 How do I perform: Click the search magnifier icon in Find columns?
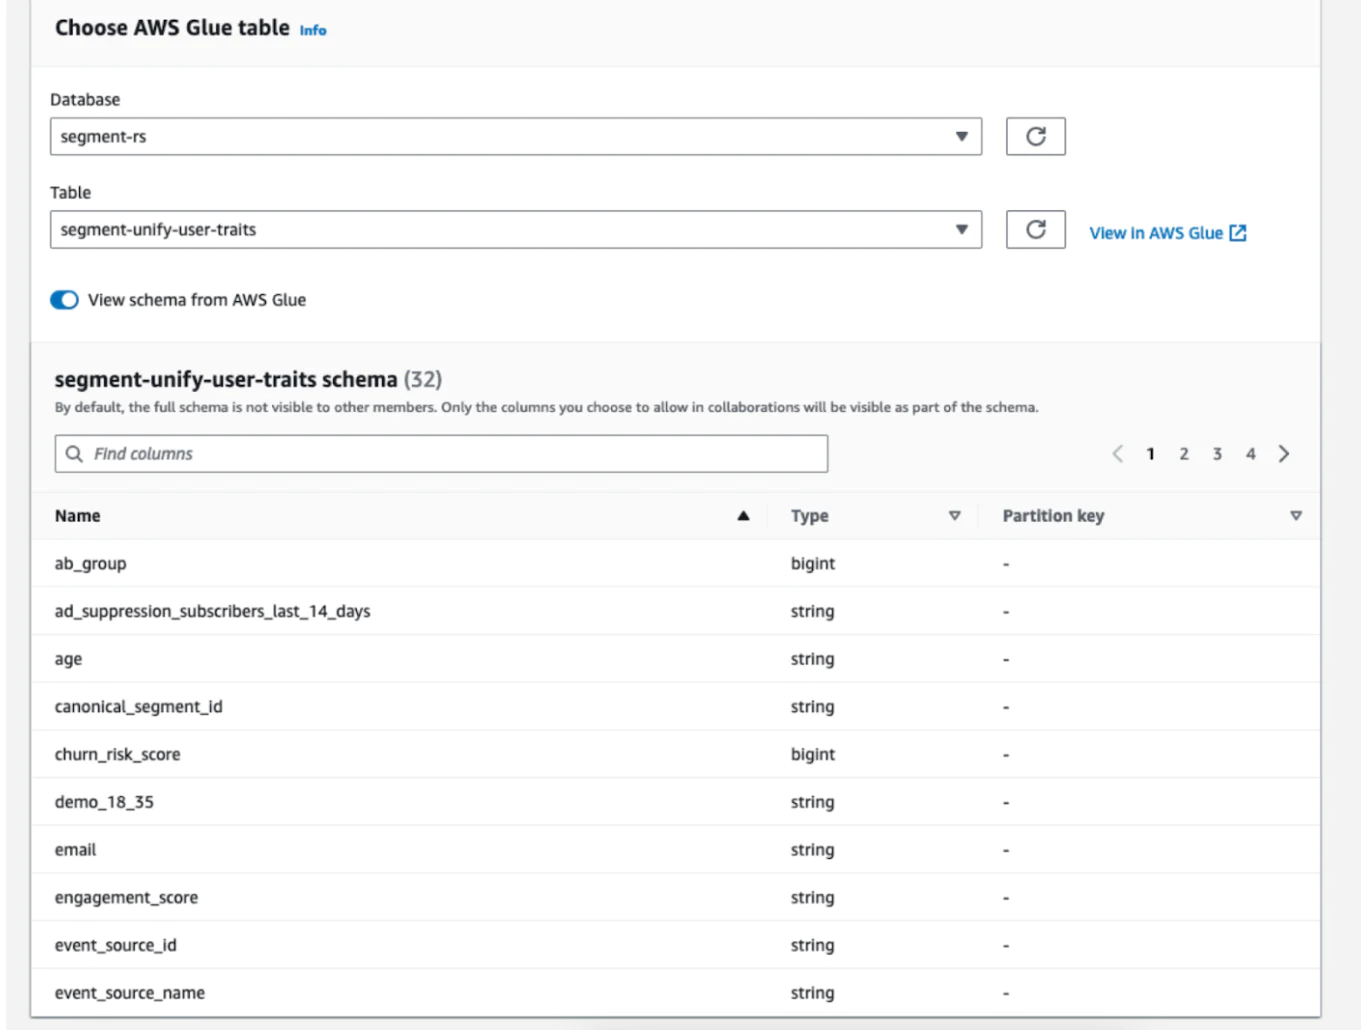[74, 454]
